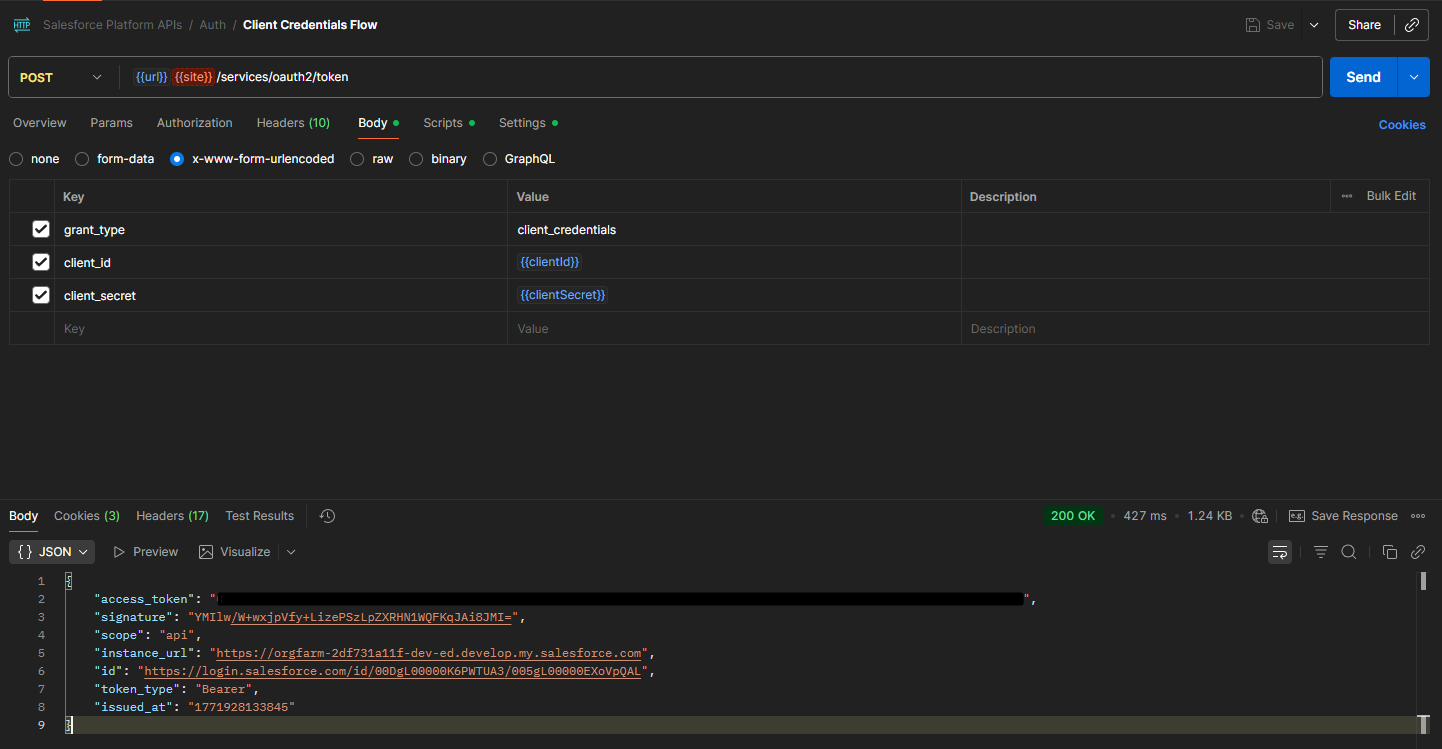
Task: Click the Save disk icon
Action: coord(1252,25)
